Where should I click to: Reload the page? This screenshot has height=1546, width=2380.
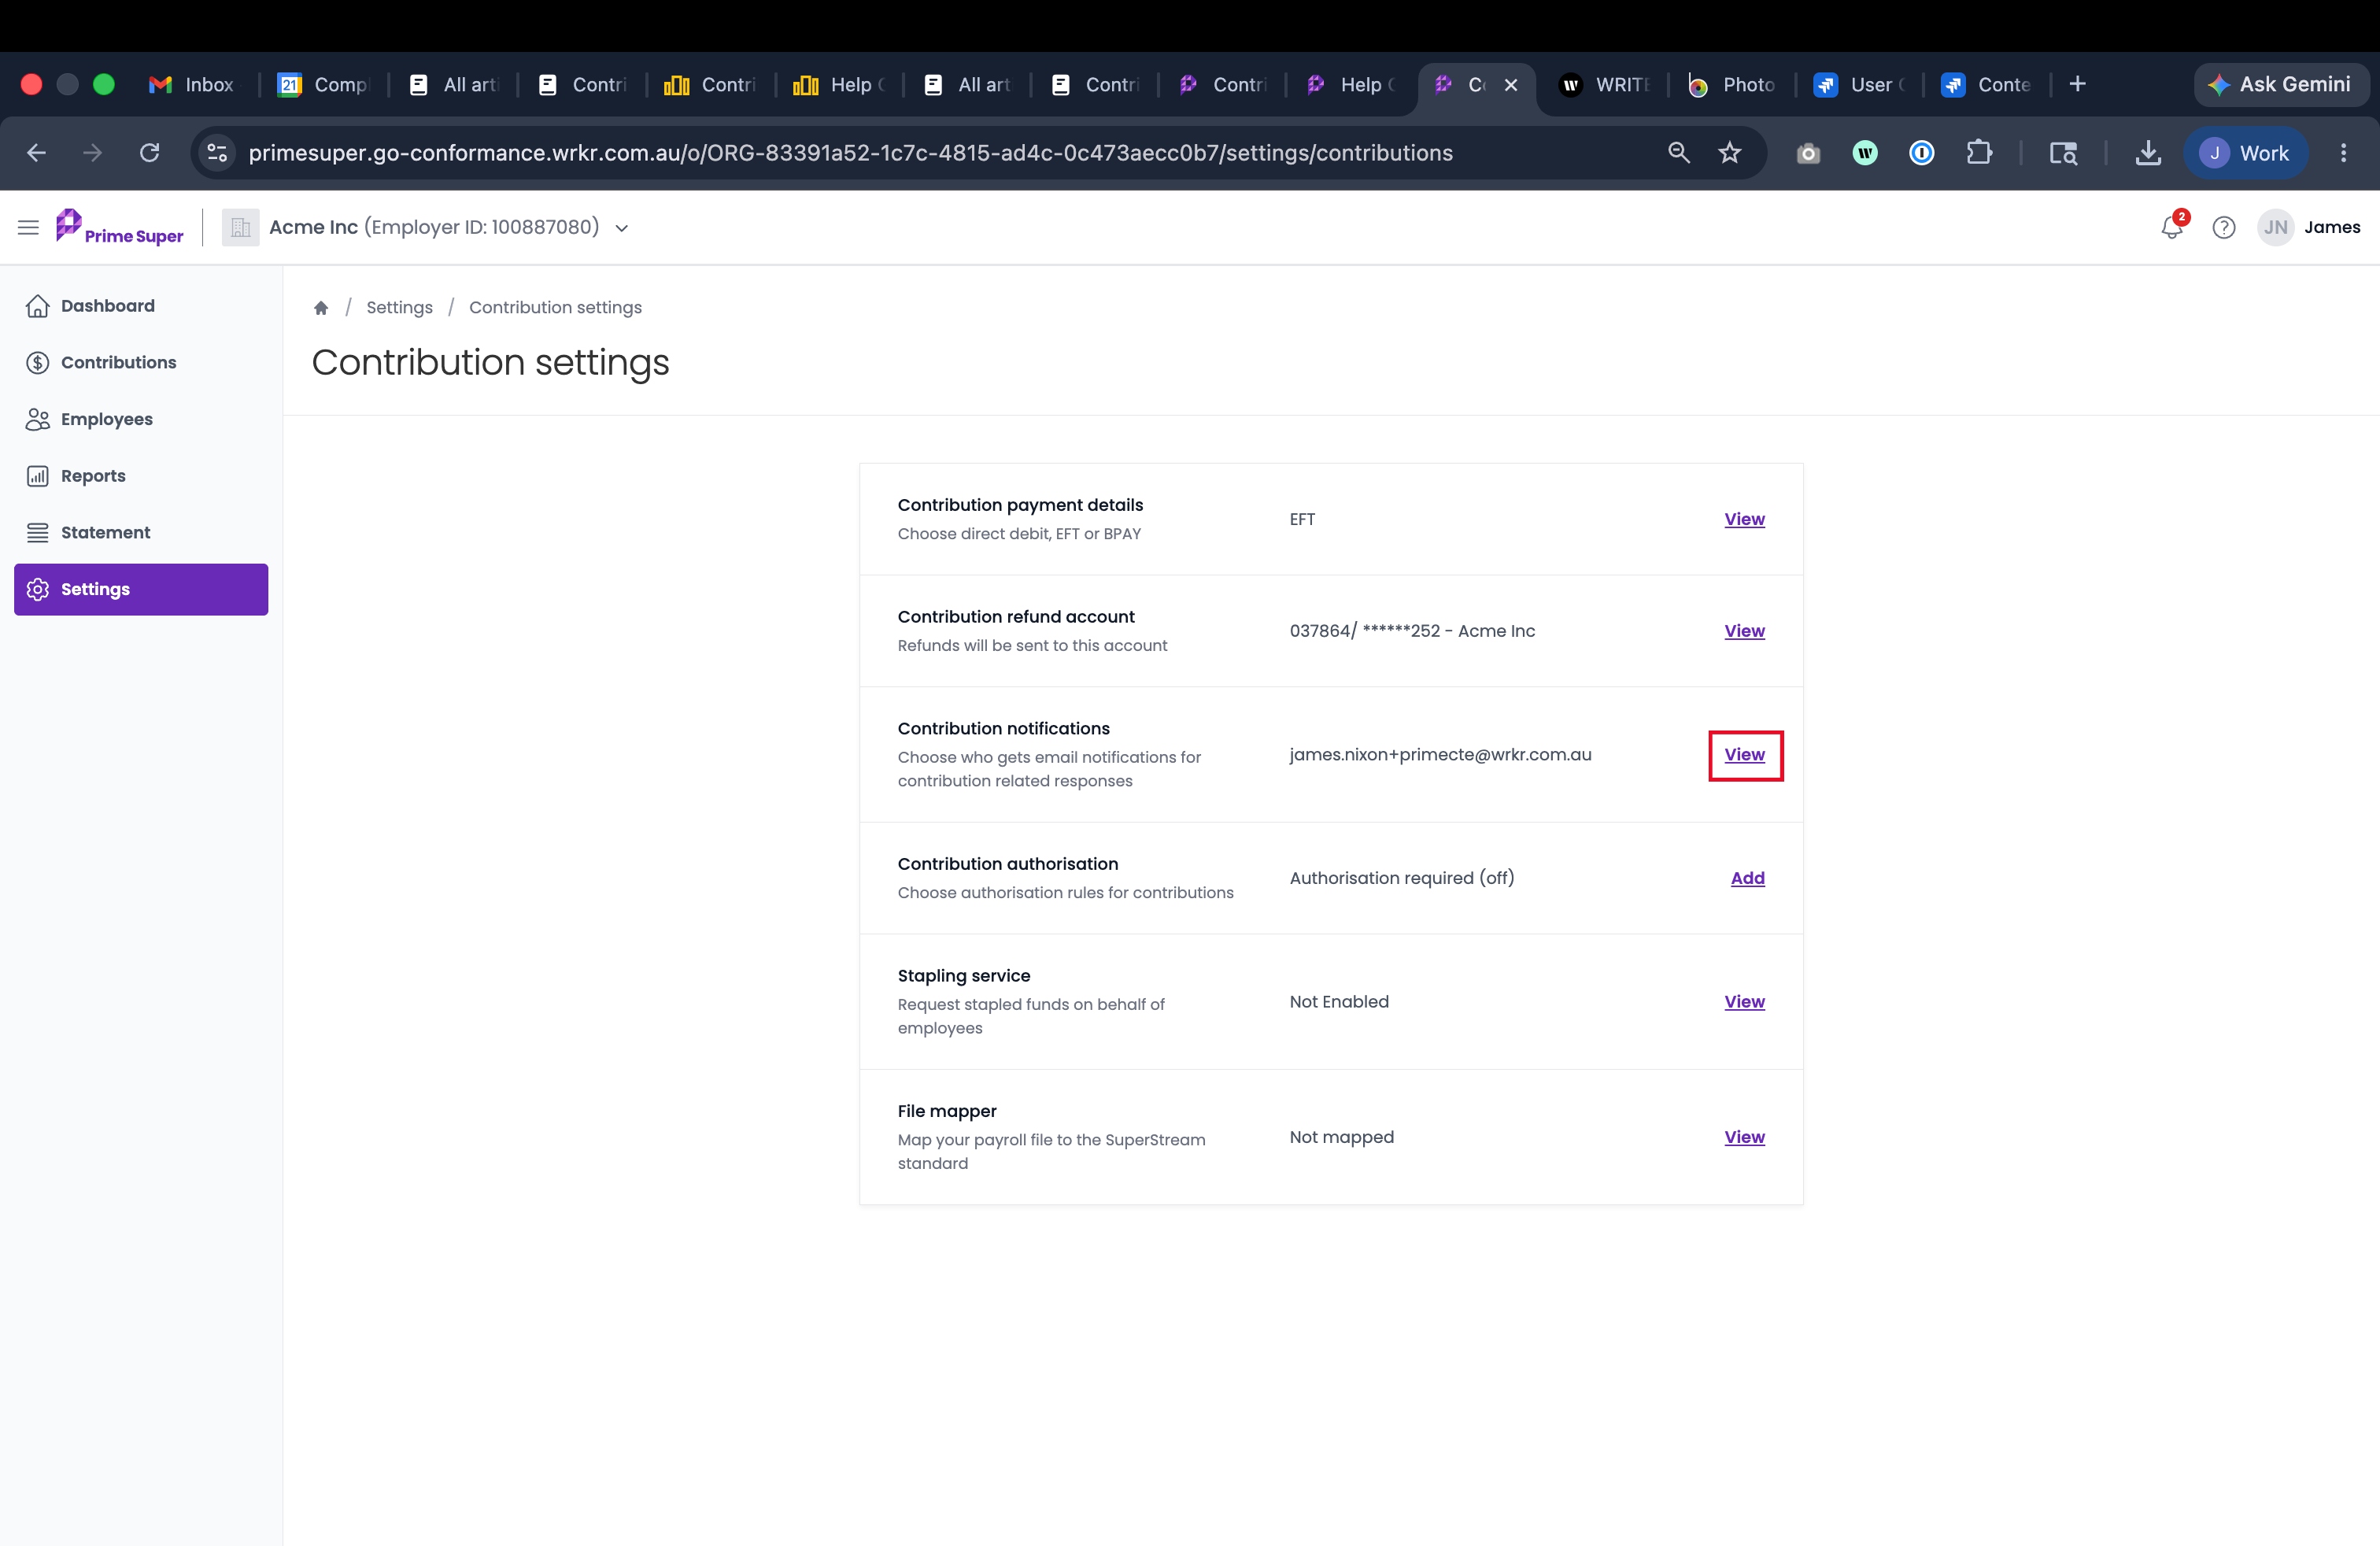coord(149,153)
